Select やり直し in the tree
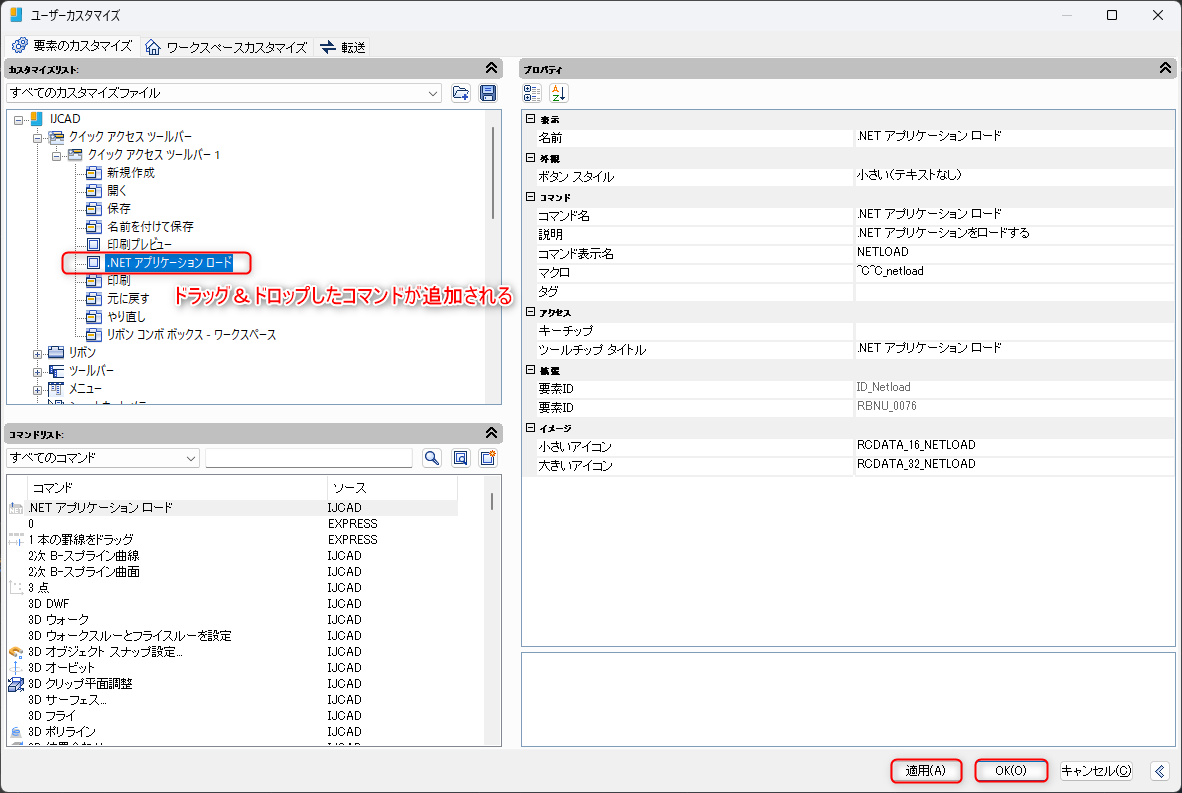 (126, 317)
